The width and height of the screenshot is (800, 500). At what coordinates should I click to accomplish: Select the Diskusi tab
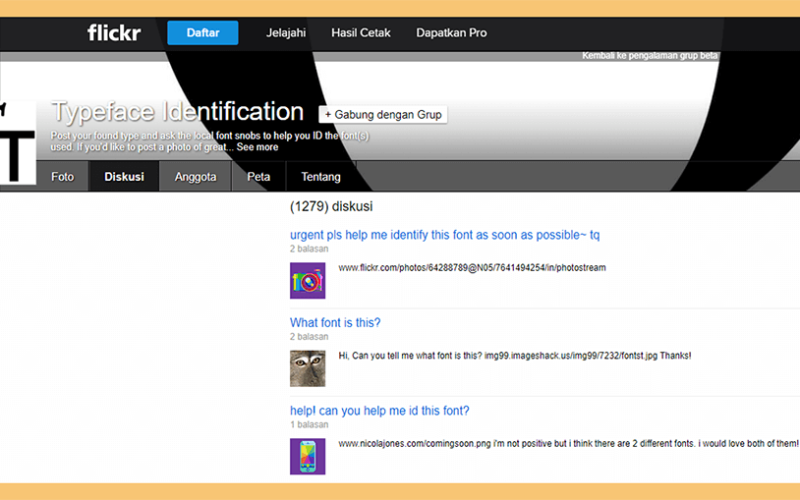(124, 177)
